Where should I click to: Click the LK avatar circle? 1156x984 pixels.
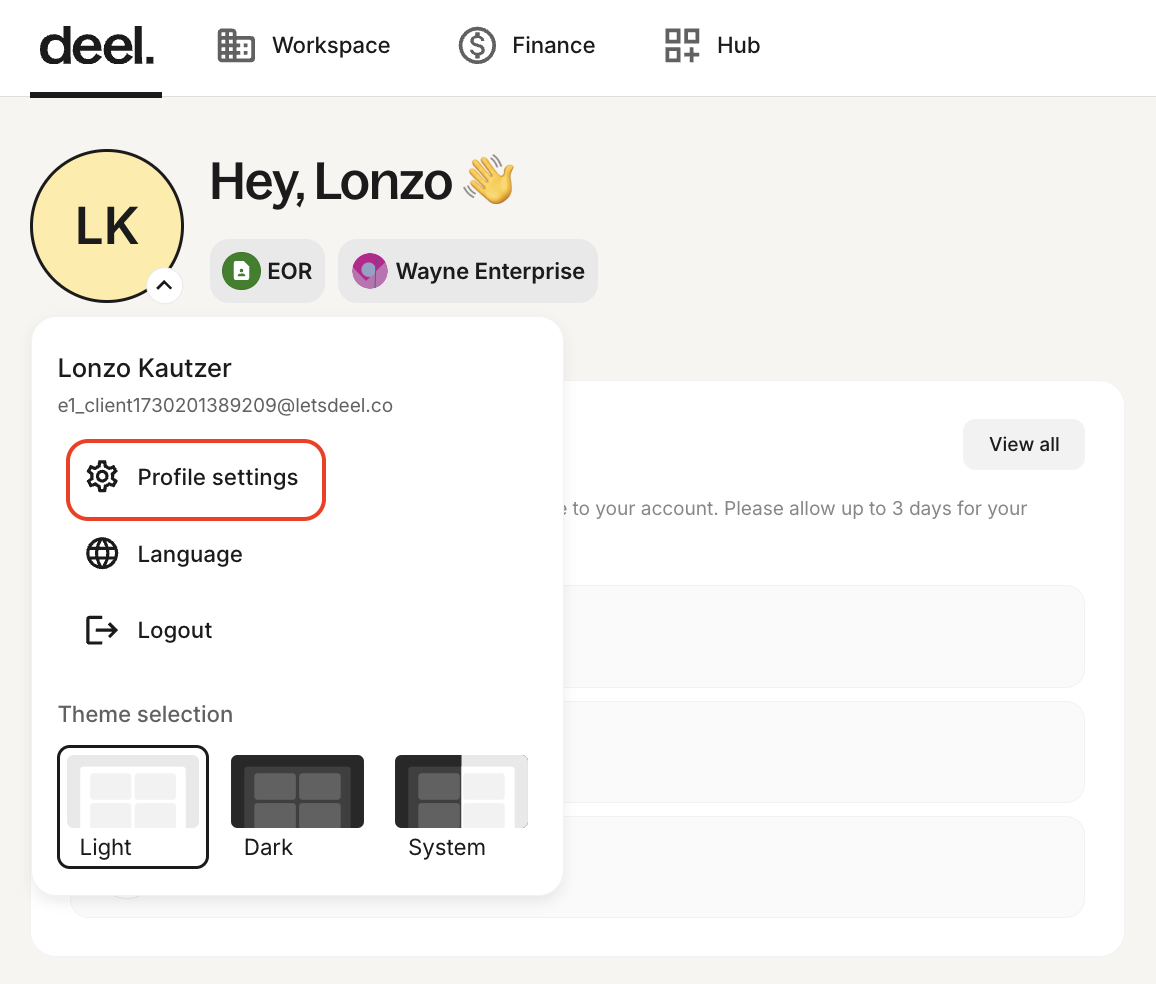tap(106, 225)
